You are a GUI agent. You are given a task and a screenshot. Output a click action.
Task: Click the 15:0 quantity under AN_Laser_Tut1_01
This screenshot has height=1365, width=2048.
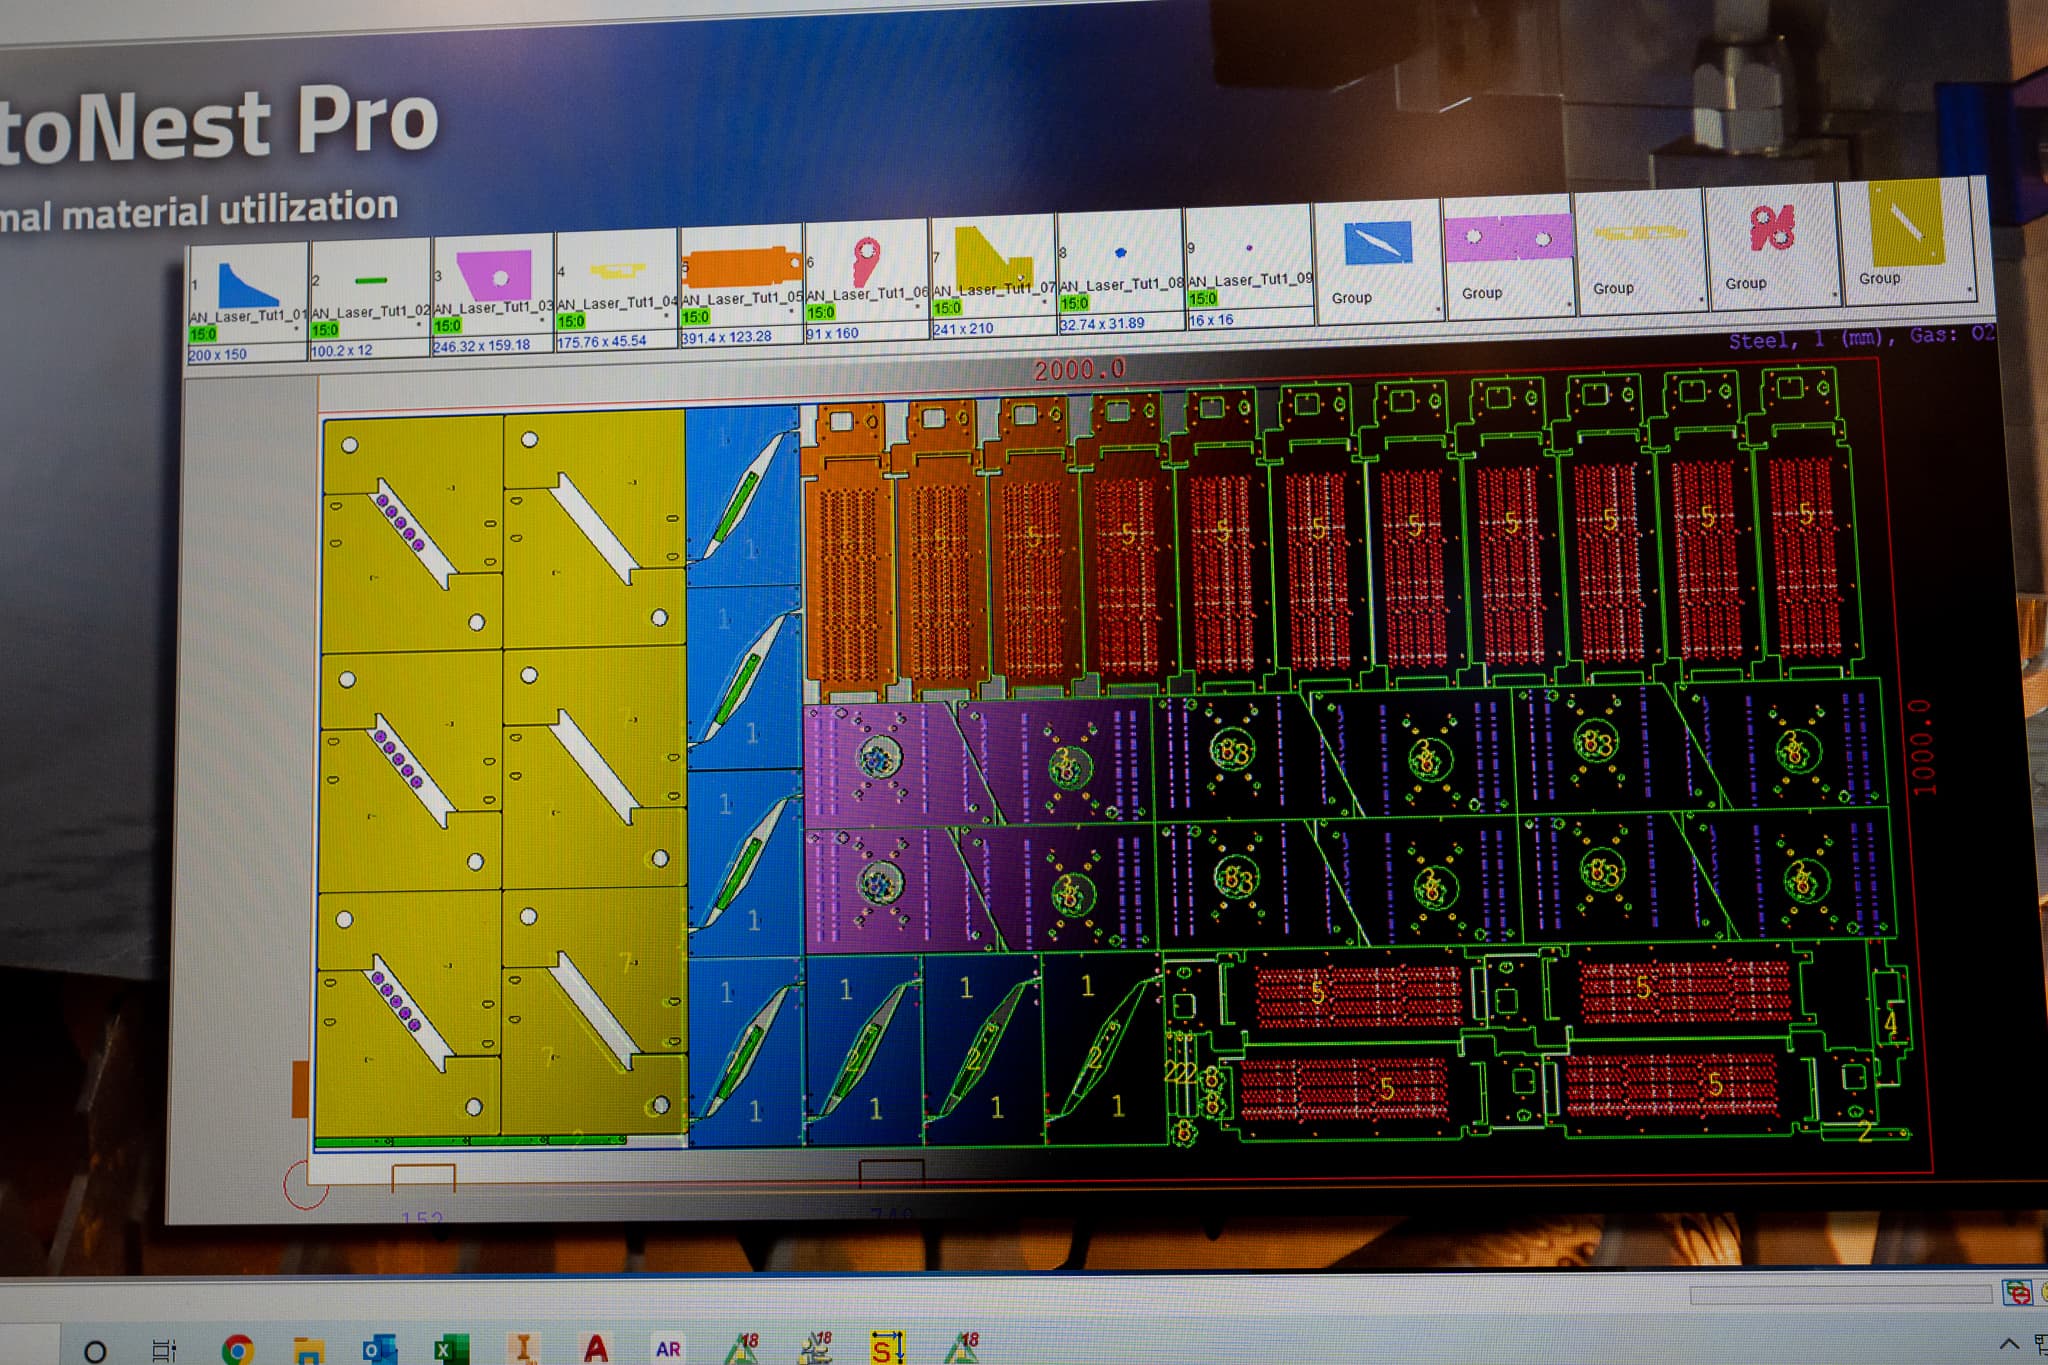click(202, 334)
